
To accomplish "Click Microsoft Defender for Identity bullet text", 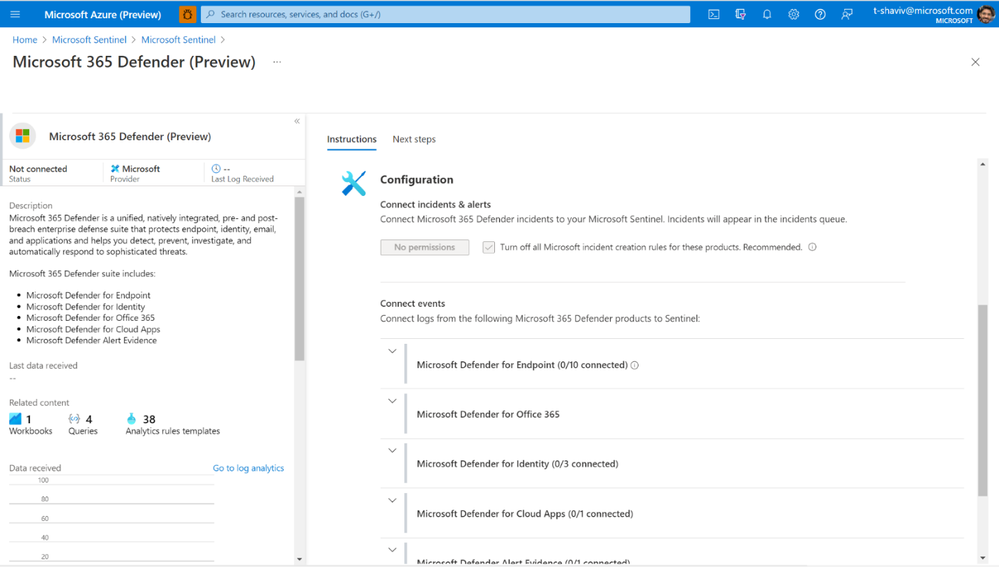I will pos(86,306).
